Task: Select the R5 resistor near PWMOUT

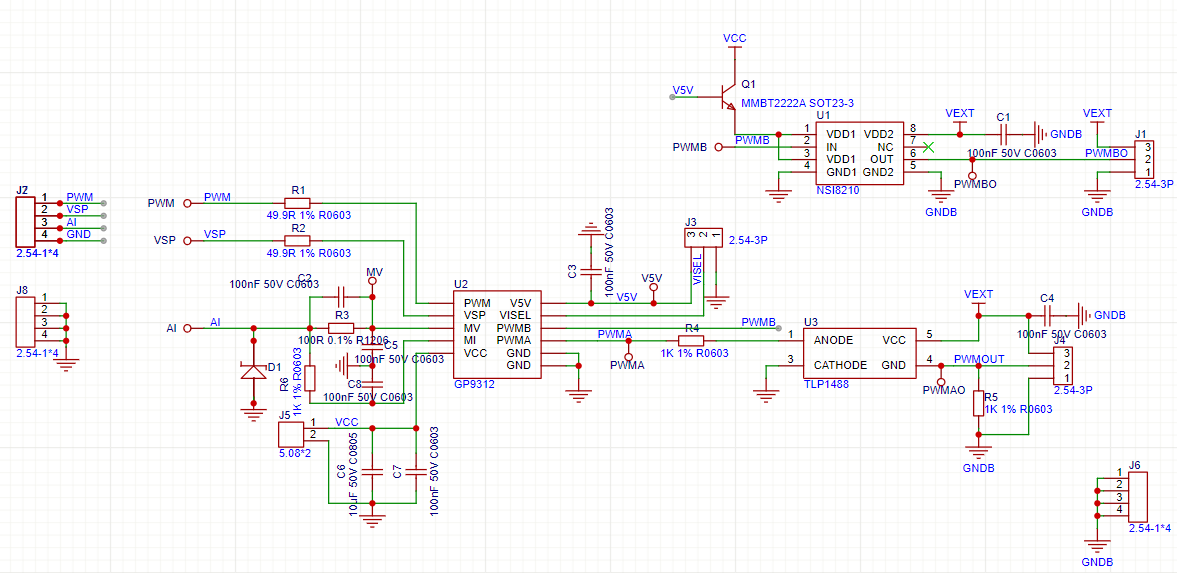Action: tap(978, 402)
